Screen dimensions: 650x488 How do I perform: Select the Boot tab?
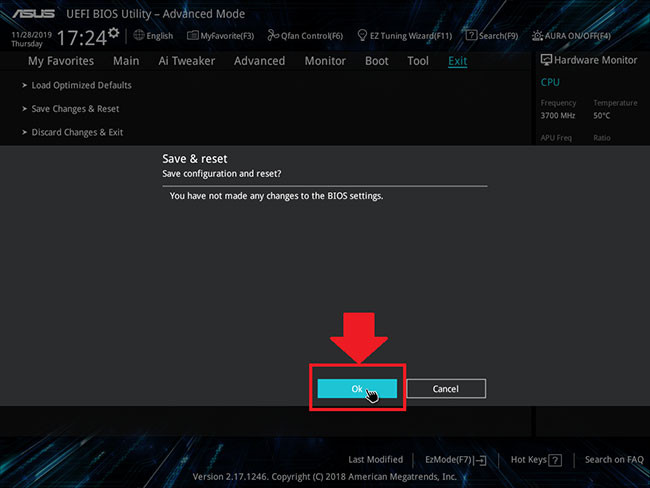(x=377, y=61)
